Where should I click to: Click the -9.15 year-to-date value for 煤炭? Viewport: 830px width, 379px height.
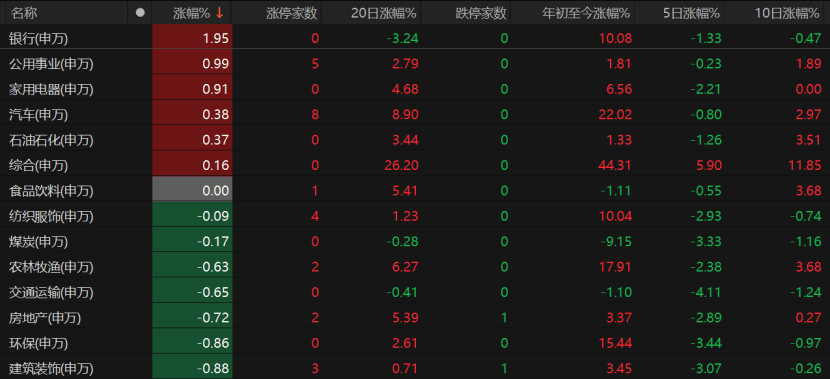coord(616,242)
